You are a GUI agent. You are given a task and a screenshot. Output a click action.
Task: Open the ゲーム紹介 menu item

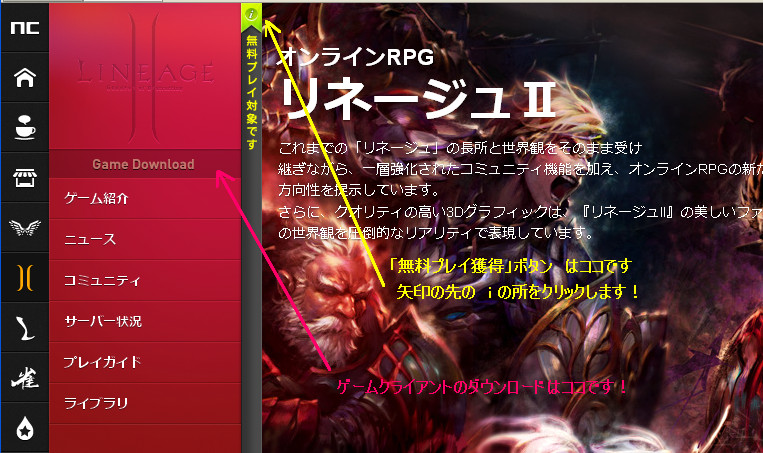coord(145,199)
